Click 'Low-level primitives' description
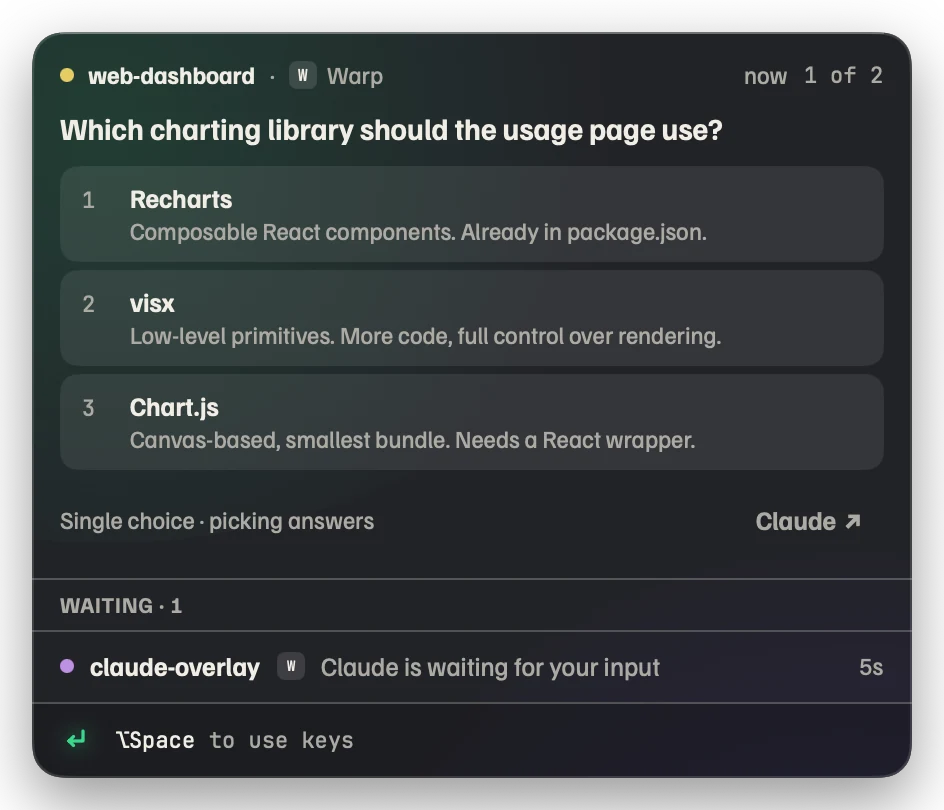Image resolution: width=944 pixels, height=810 pixels. tap(426, 336)
